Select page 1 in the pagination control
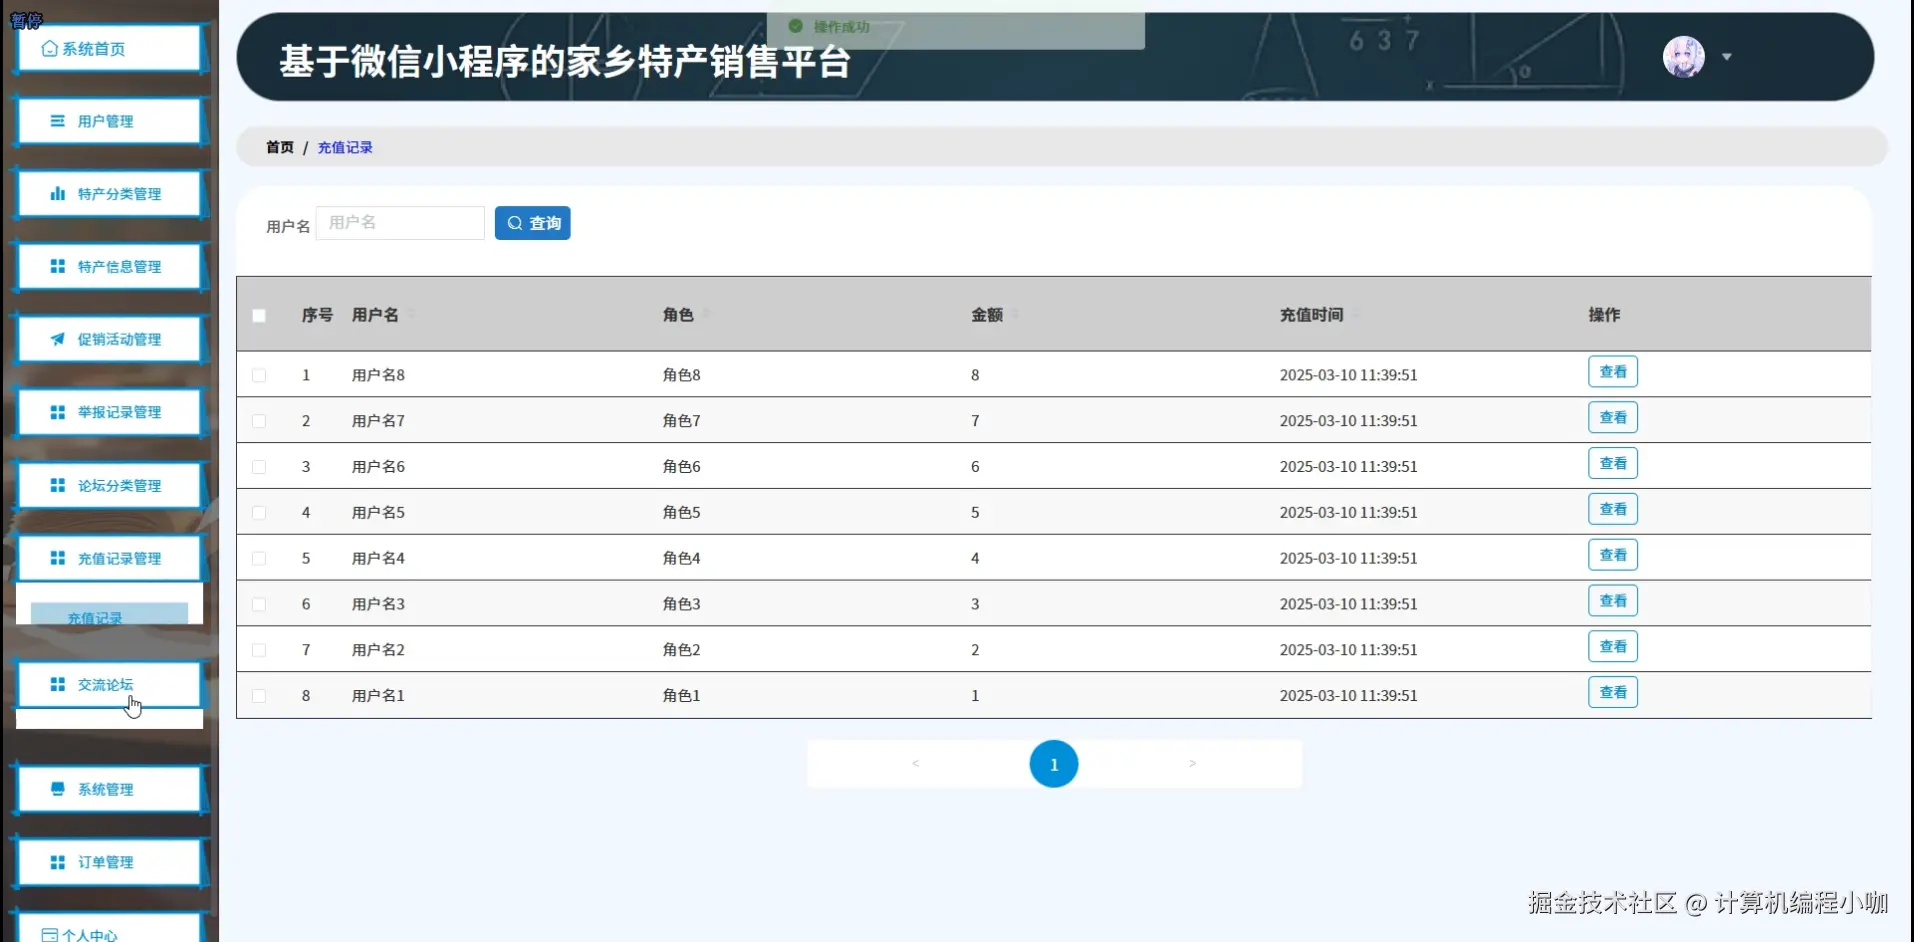 tap(1053, 763)
